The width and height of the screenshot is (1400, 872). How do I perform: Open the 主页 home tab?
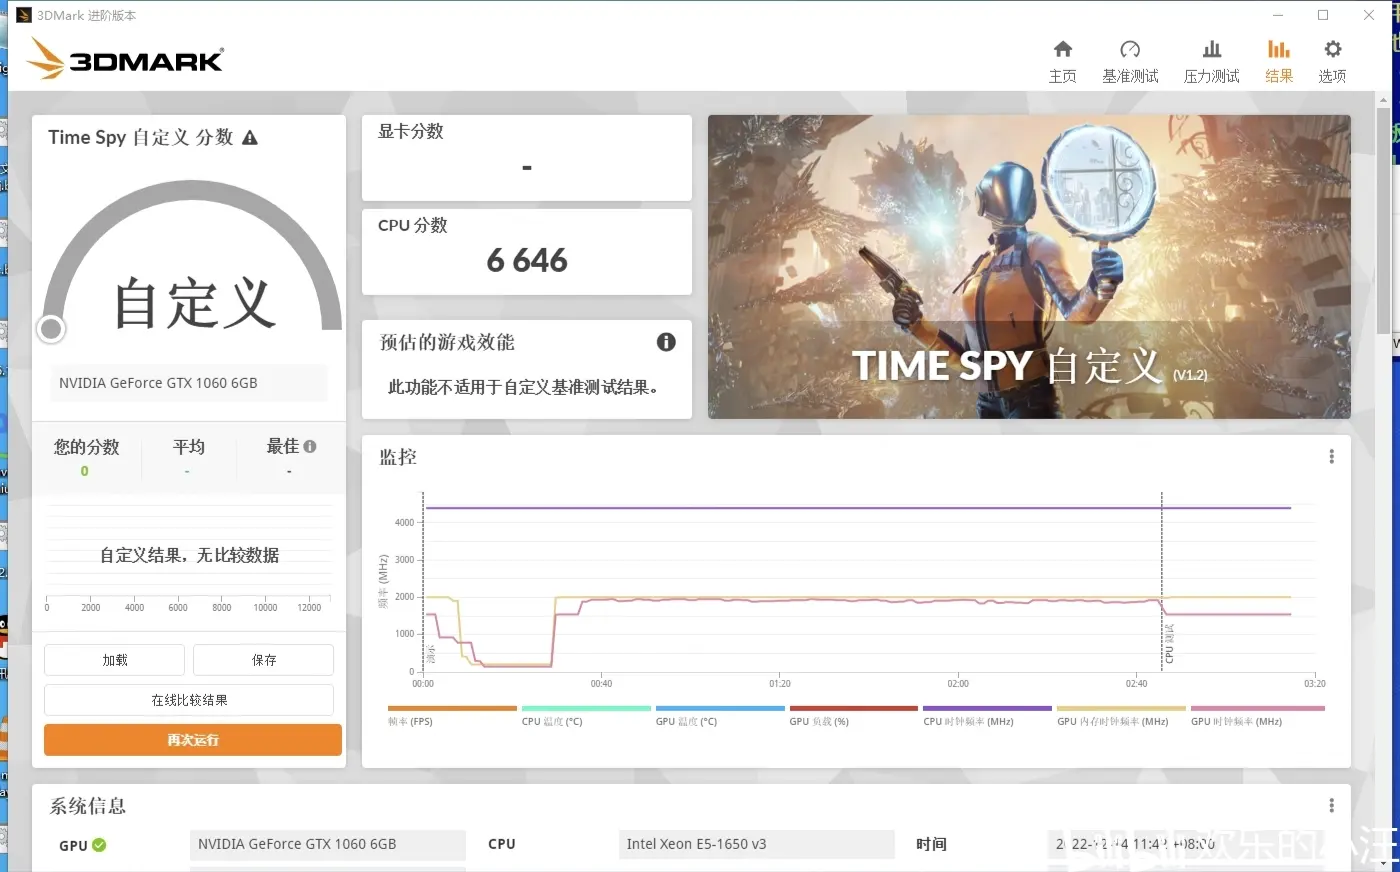coord(1062,61)
